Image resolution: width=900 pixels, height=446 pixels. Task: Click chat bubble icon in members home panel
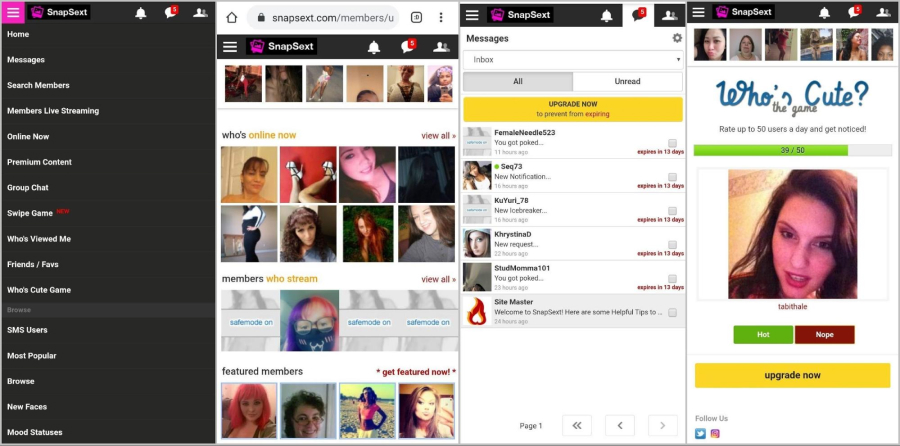coord(409,46)
